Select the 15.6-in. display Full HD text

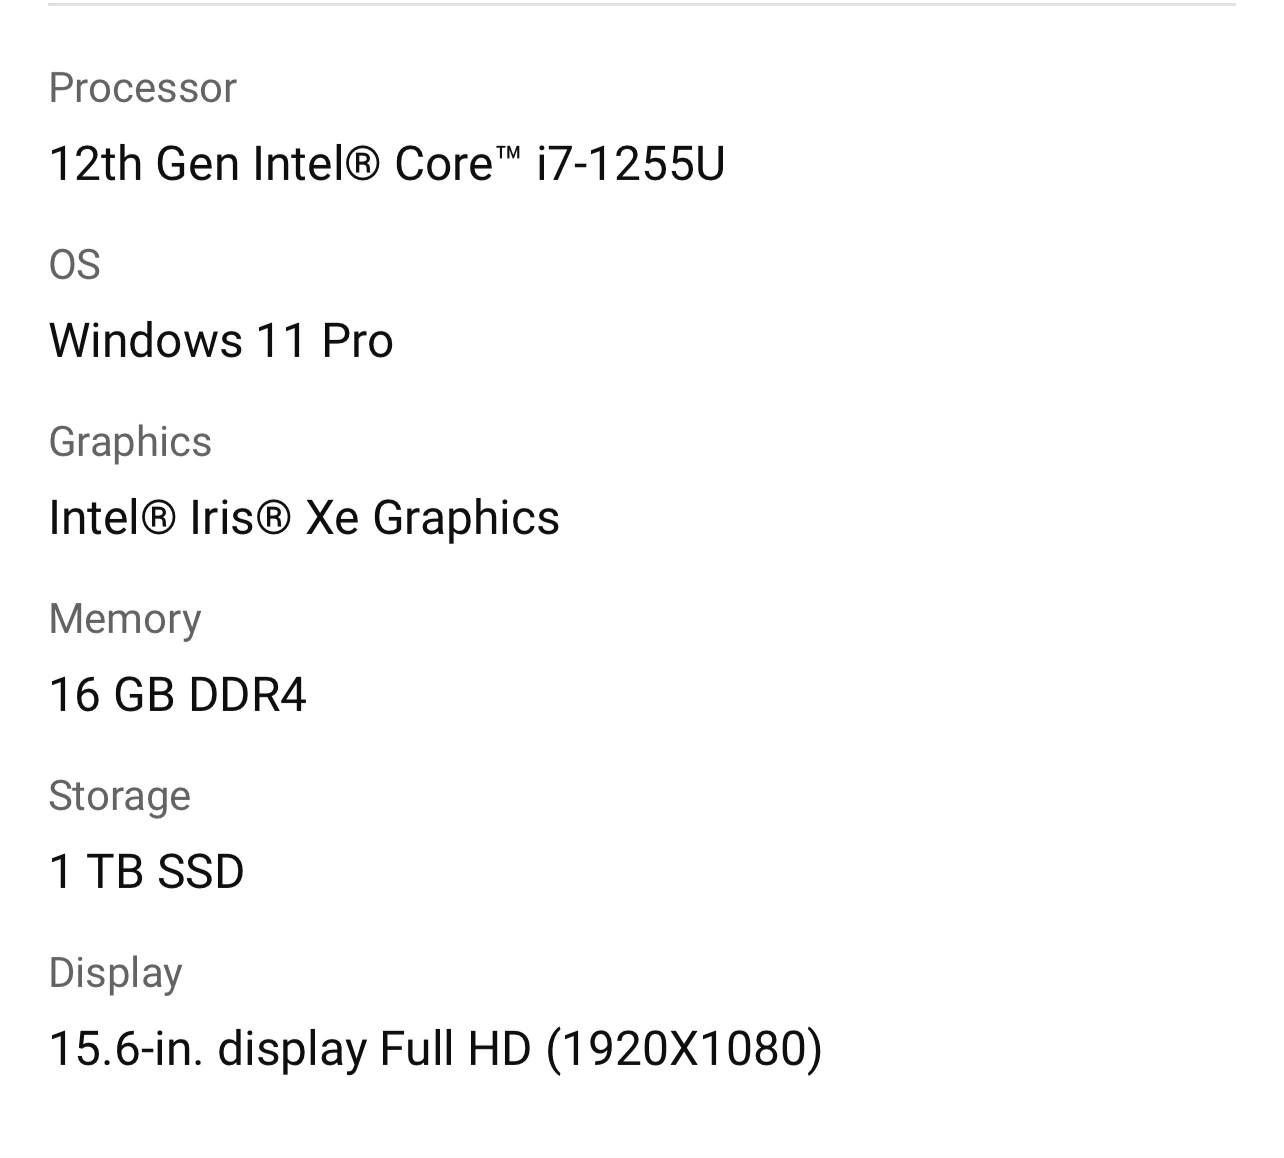click(x=290, y=1048)
